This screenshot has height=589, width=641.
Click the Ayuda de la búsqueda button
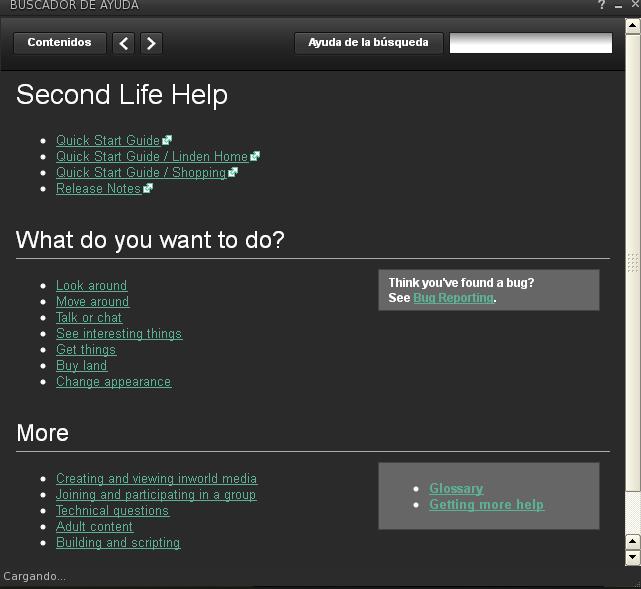click(368, 43)
